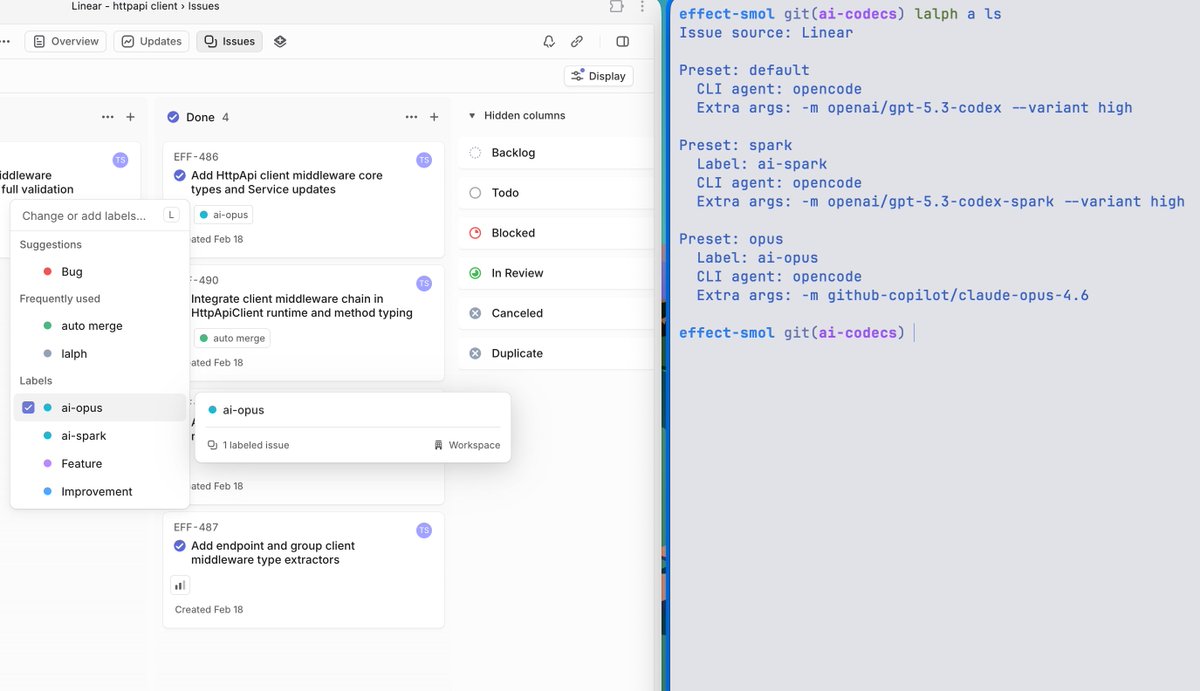This screenshot has height=691, width=1200.
Task: Click assignee avatar on the partially hidden card
Action: 120,160
